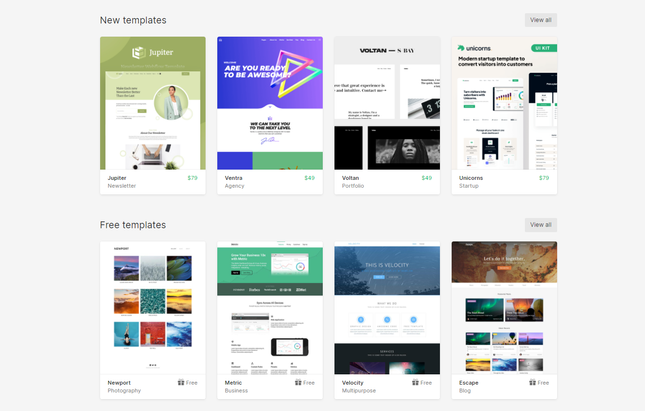Click the Metric template name
Viewport: 645px width, 411px height.
(233, 383)
